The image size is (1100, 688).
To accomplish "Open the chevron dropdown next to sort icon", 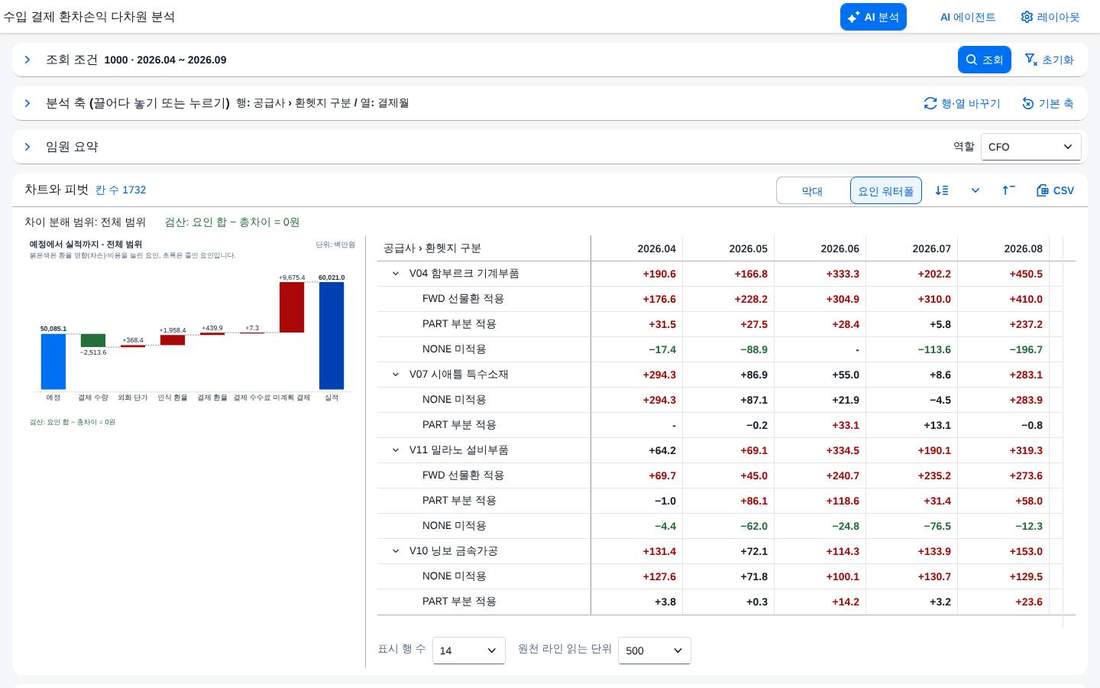I will click(975, 190).
